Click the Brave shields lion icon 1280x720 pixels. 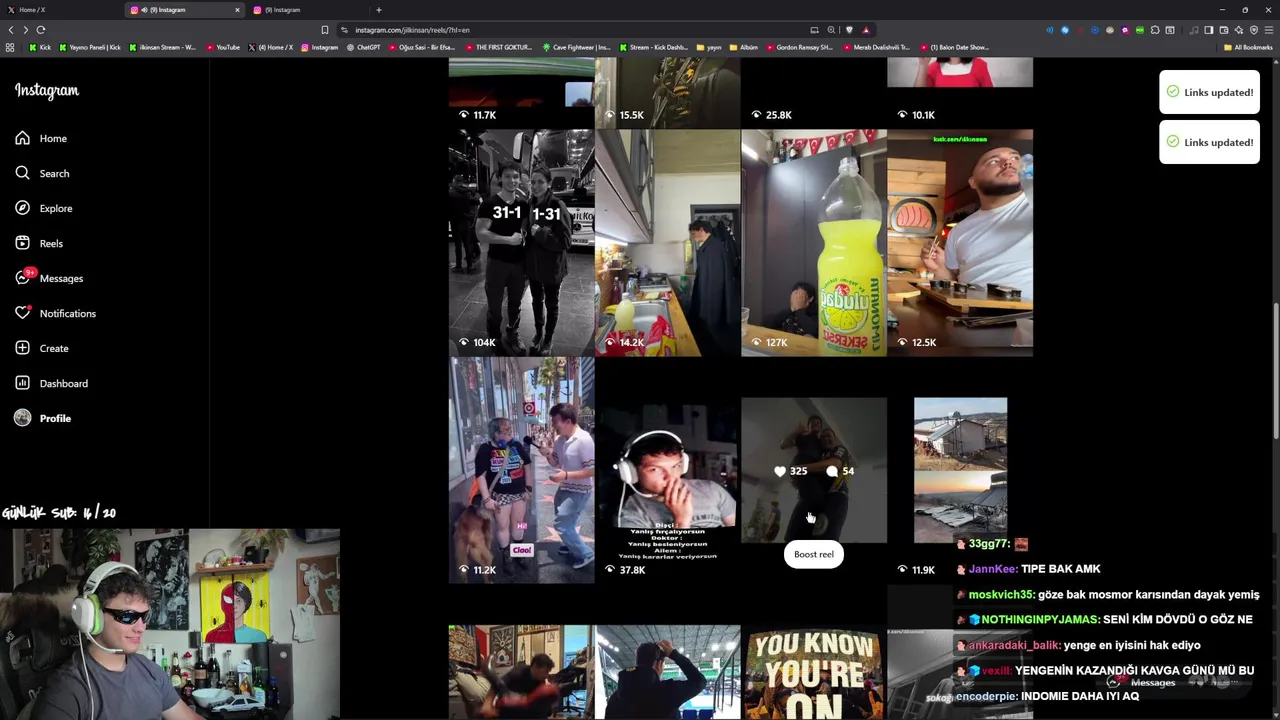coord(849,30)
